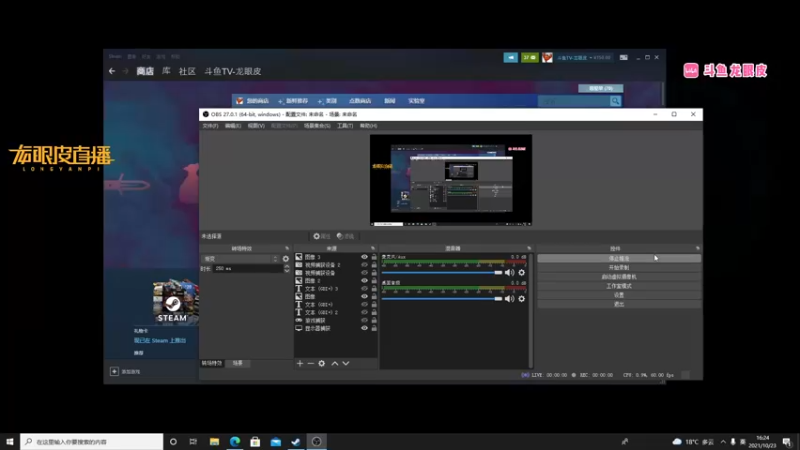Toggle visibility of 图像 2 source
Image resolution: width=800 pixels, height=450 pixels.
(x=364, y=281)
